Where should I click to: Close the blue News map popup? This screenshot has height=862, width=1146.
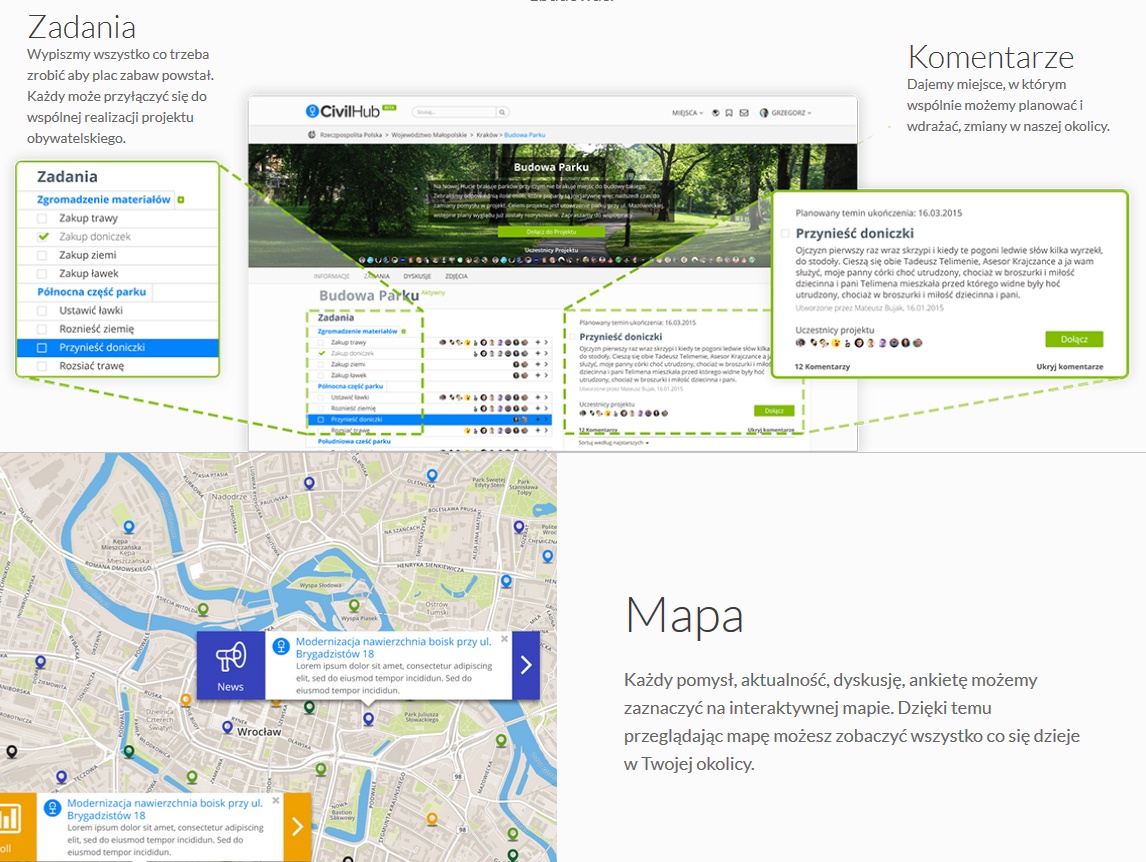pos(504,638)
